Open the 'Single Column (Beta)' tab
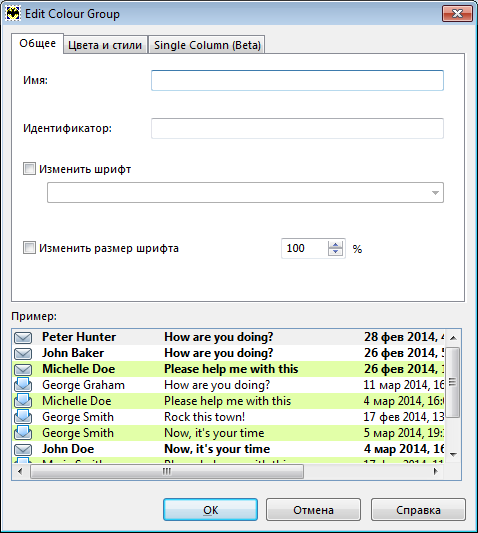 (207, 45)
